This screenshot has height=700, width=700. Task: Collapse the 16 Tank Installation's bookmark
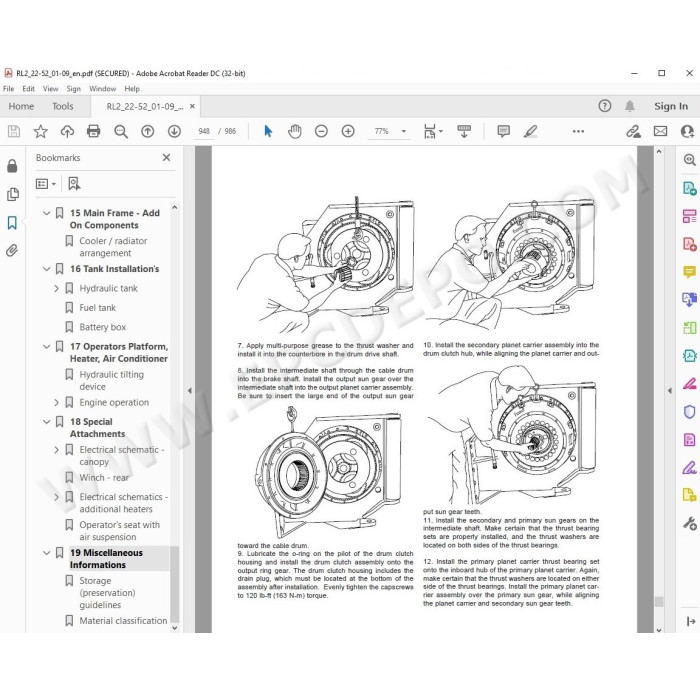click(x=46, y=269)
